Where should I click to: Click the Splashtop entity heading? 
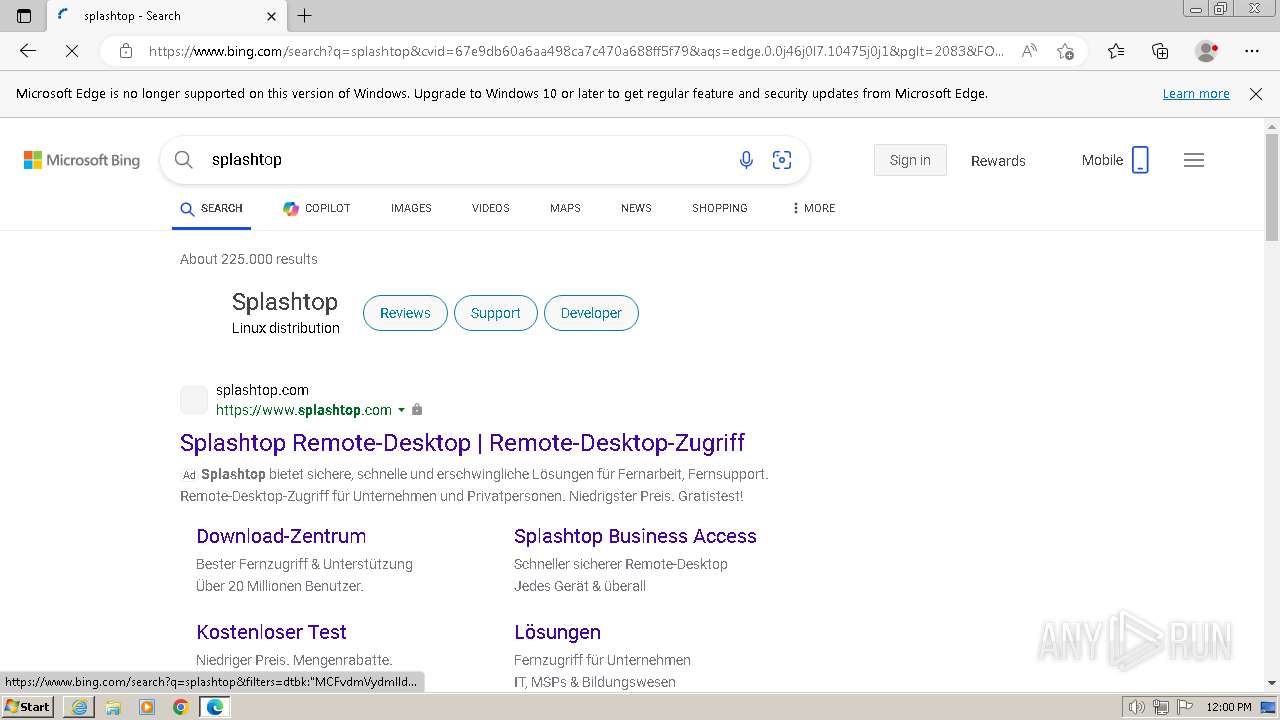click(285, 302)
